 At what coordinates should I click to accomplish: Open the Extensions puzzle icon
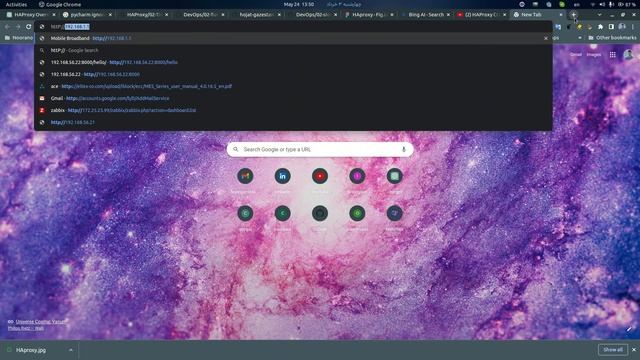[x=600, y=27]
